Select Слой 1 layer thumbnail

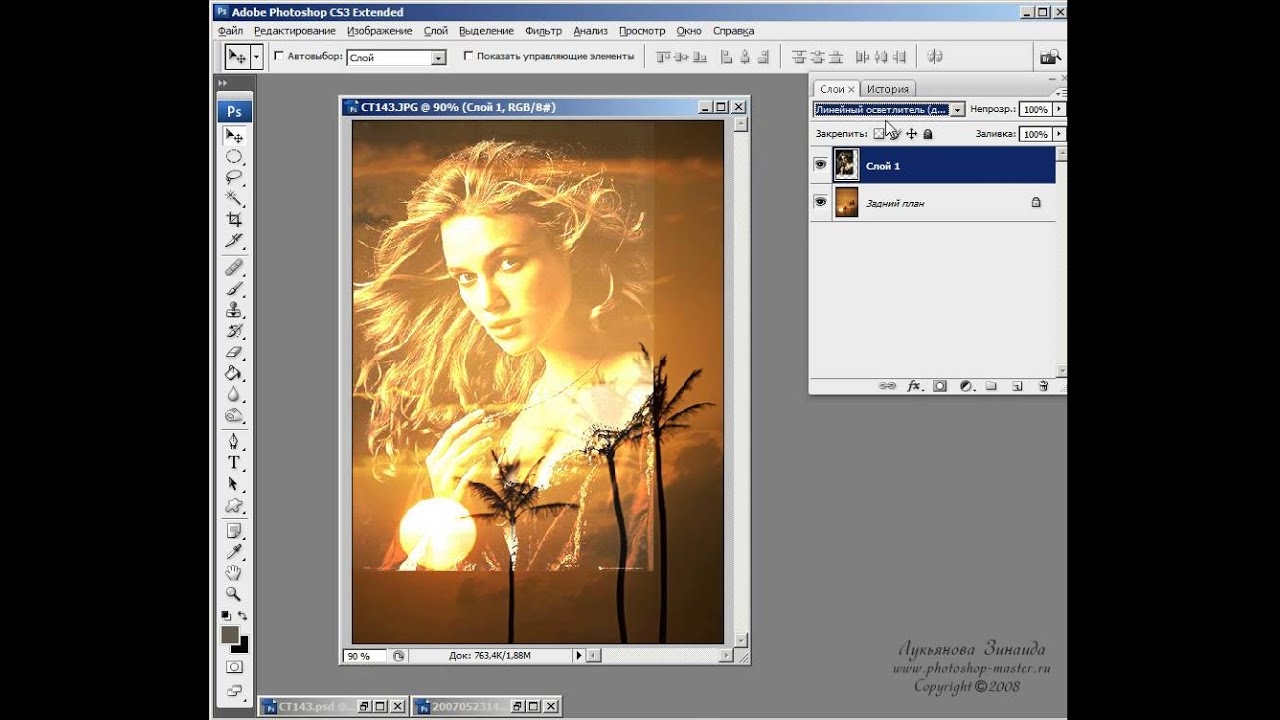pos(846,165)
